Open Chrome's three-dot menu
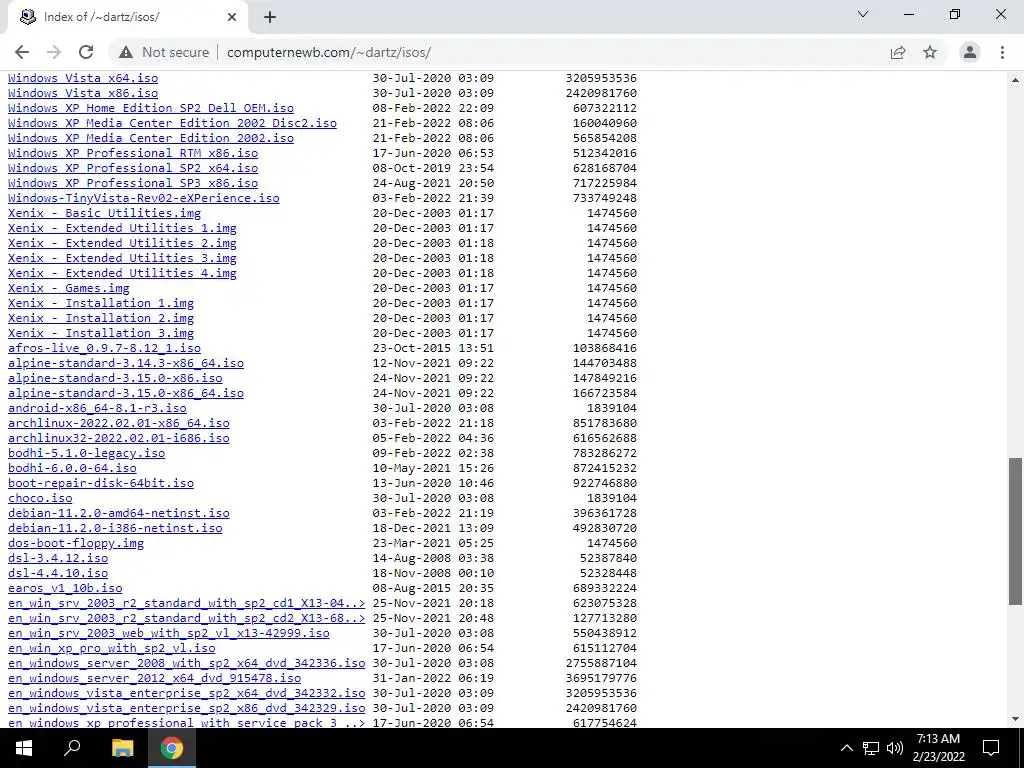This screenshot has height=768, width=1024. click(1002, 52)
